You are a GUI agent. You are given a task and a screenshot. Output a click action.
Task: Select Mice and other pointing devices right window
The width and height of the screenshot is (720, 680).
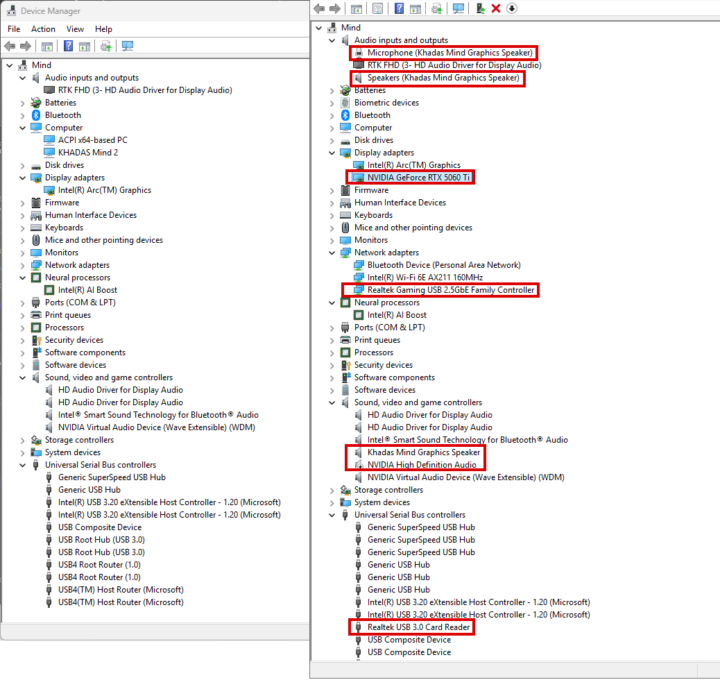point(413,227)
